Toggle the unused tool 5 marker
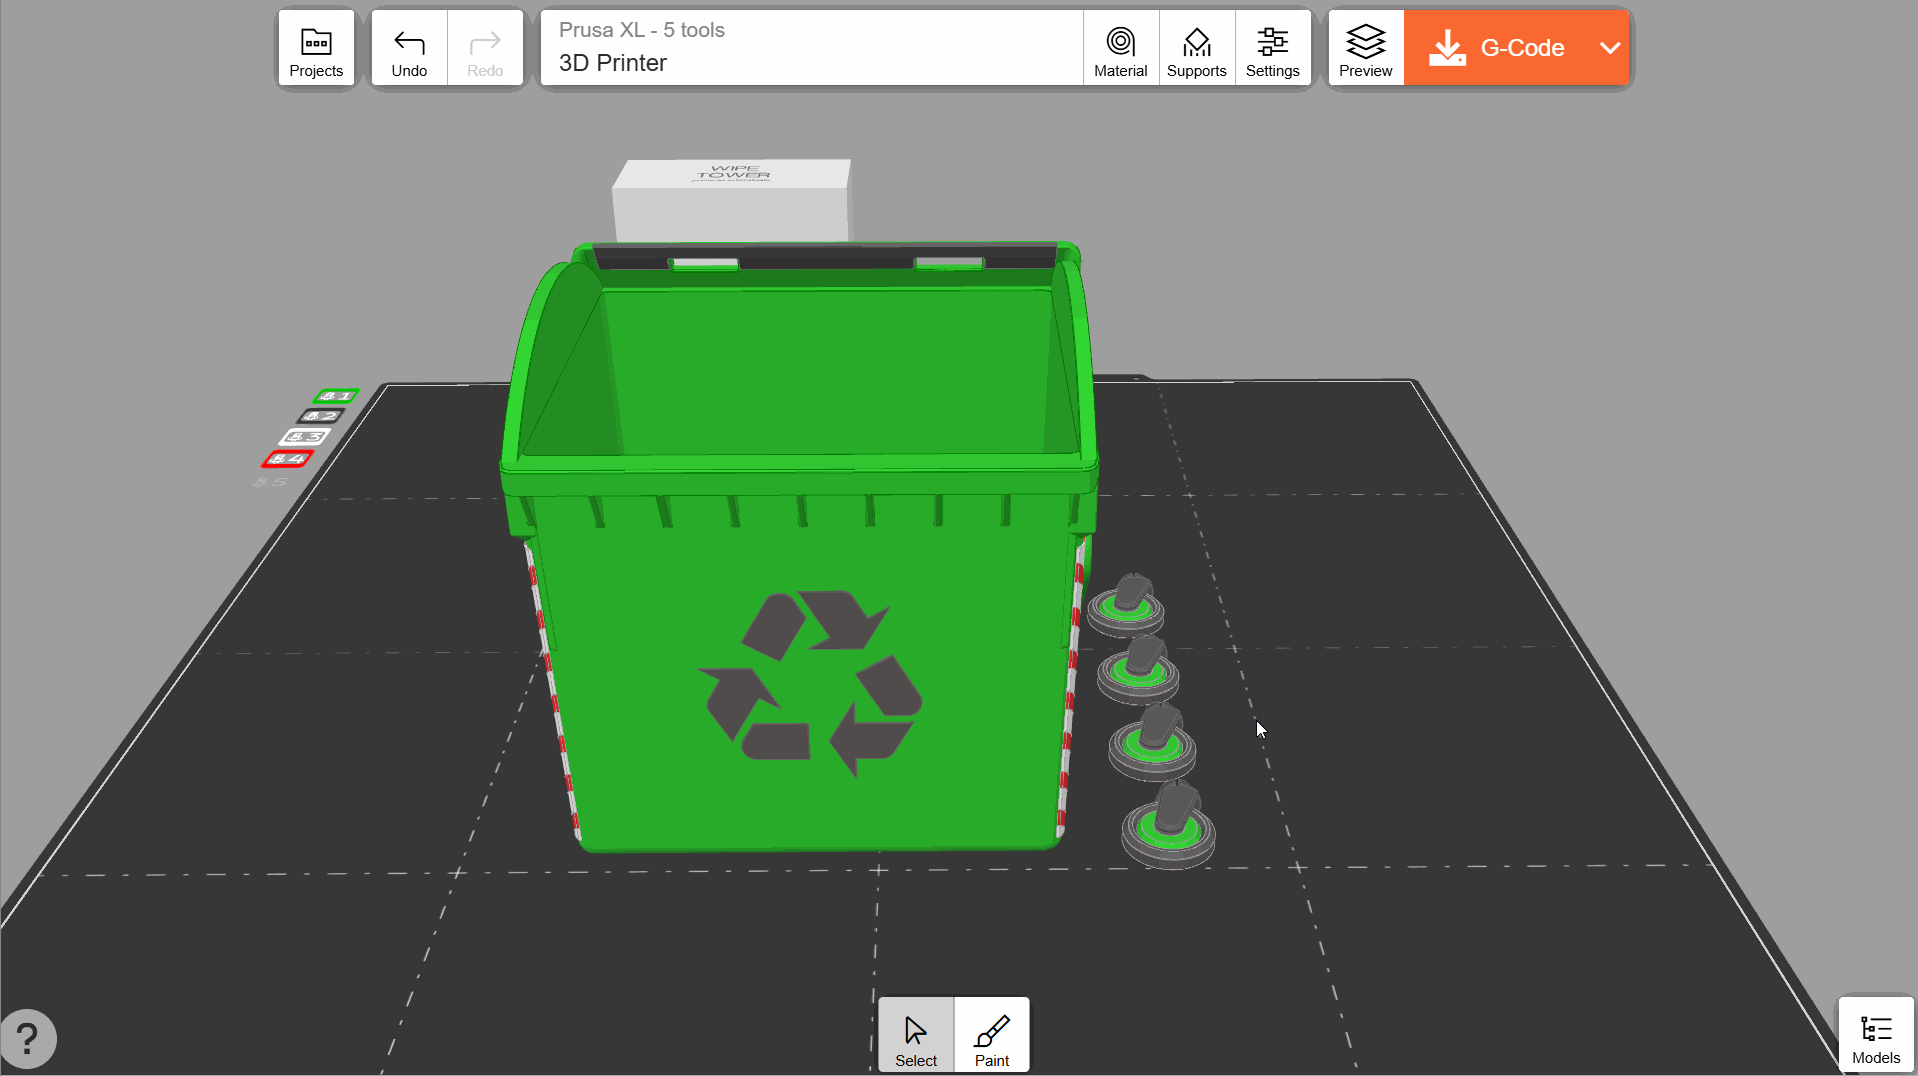 click(x=270, y=482)
